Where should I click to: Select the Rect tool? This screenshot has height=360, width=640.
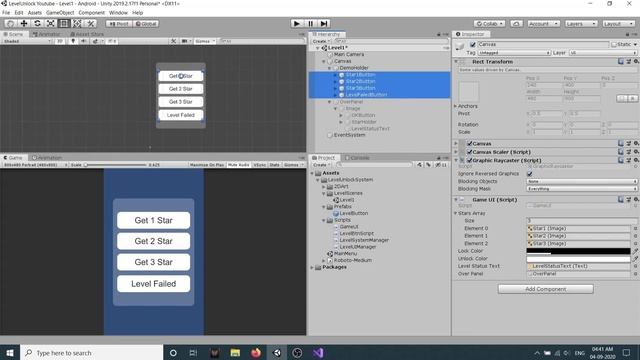pos(64,24)
